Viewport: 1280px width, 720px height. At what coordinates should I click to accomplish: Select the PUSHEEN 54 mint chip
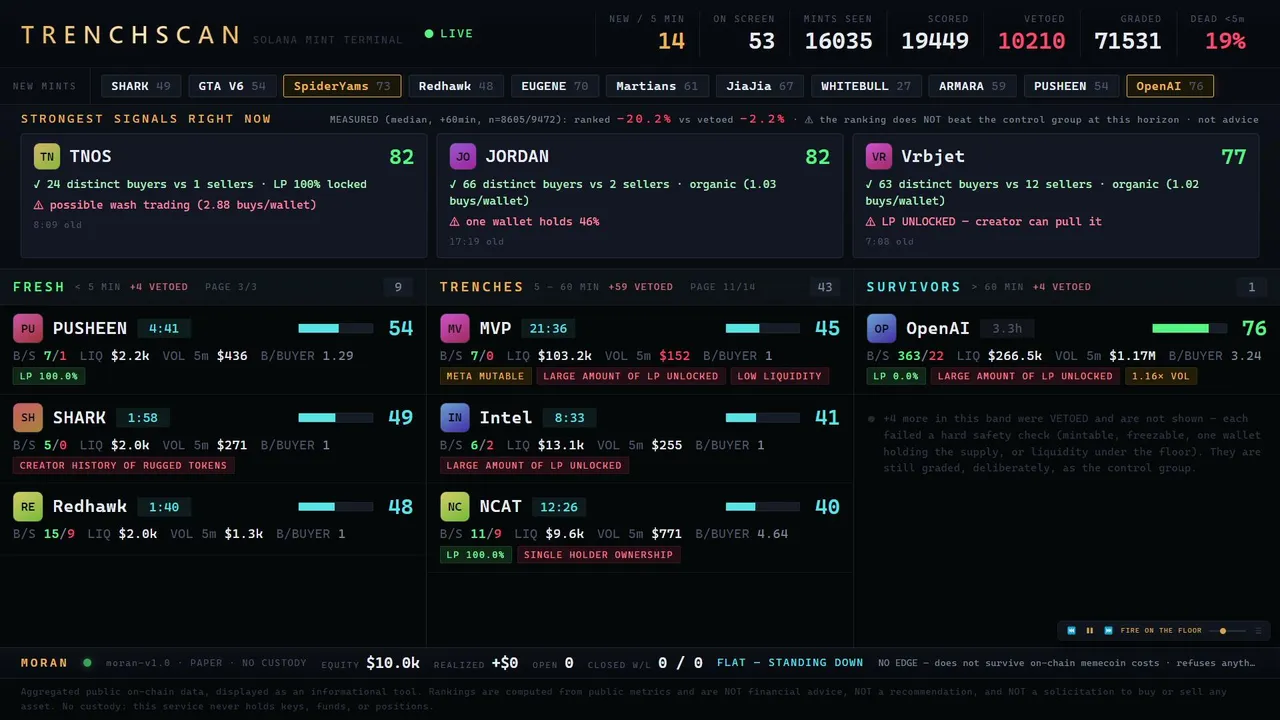pyautogui.click(x=1071, y=87)
